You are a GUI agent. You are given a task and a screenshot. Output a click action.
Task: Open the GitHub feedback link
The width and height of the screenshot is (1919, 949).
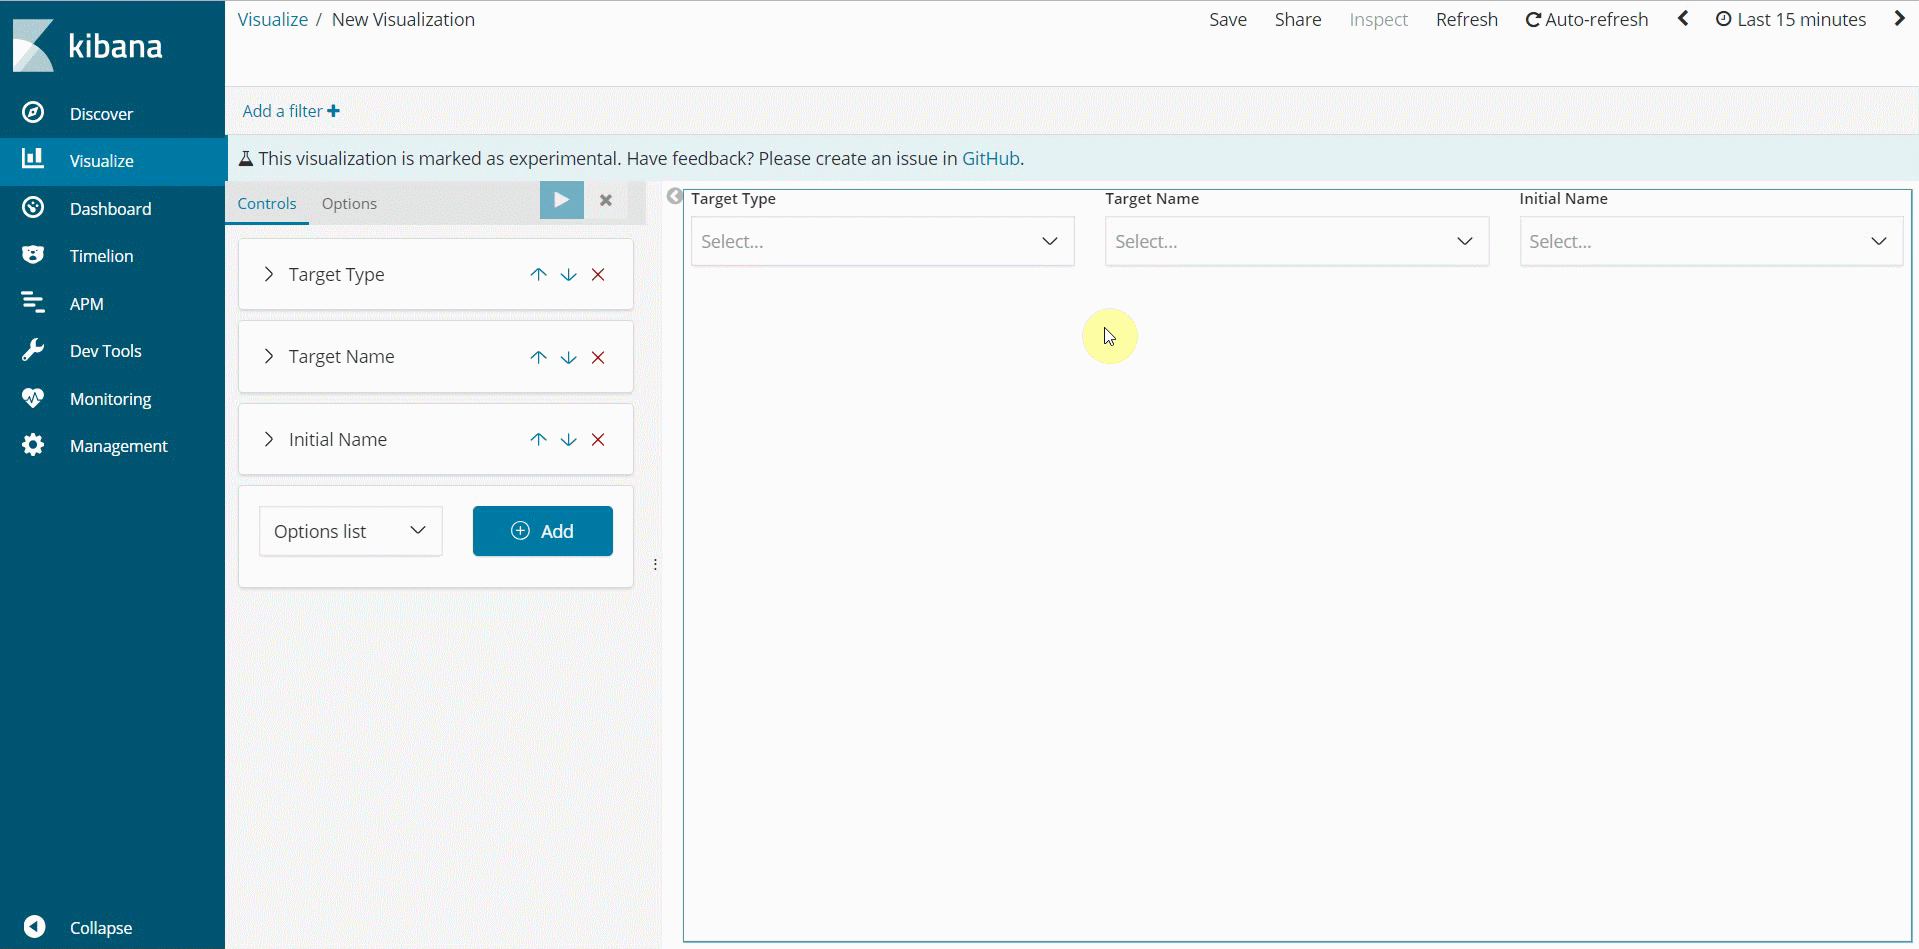point(989,158)
